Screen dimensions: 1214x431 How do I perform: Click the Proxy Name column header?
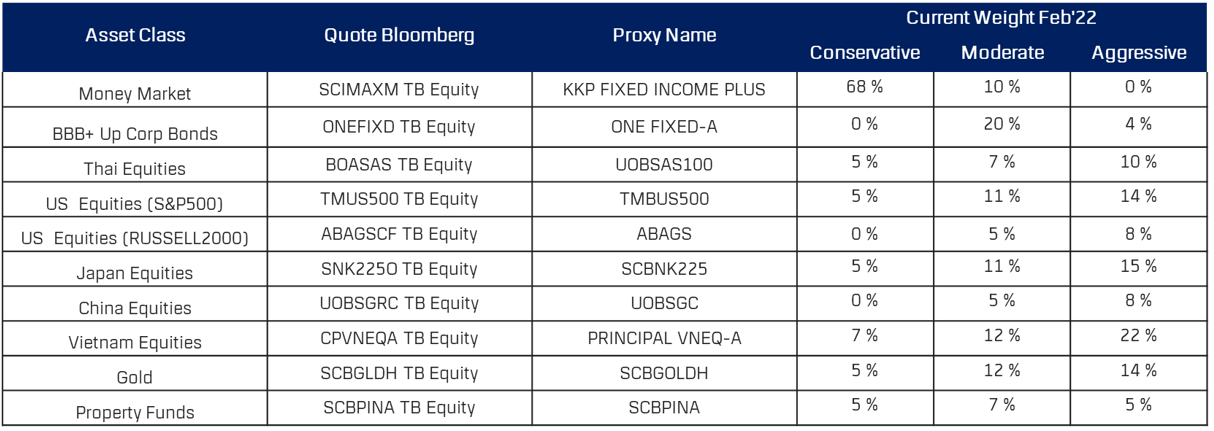(664, 36)
